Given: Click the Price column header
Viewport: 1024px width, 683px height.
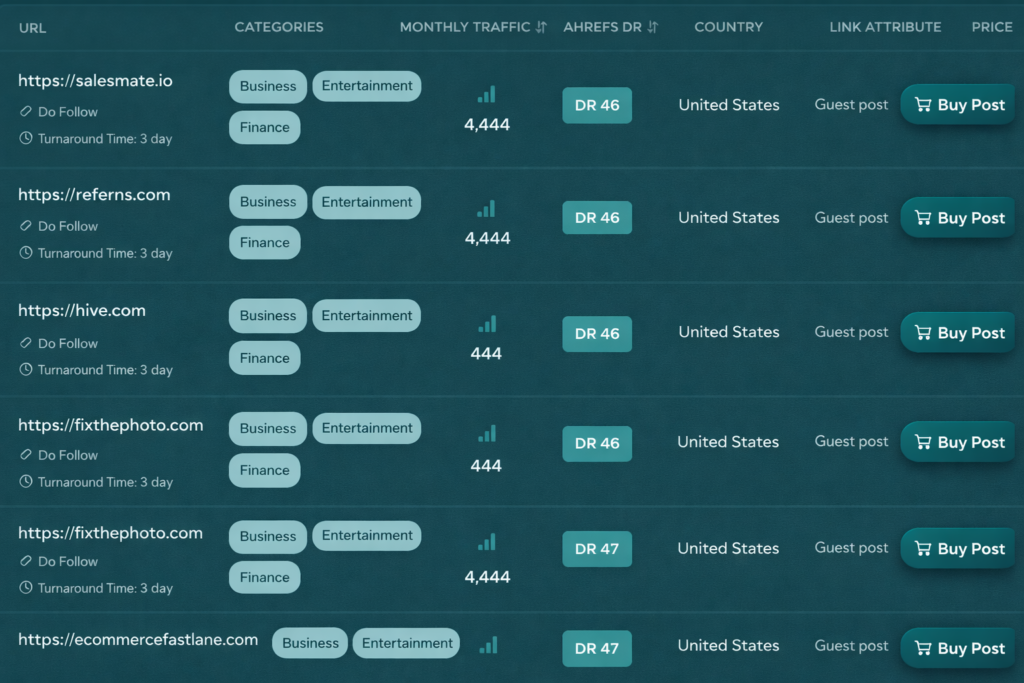Looking at the screenshot, I should coord(991,27).
